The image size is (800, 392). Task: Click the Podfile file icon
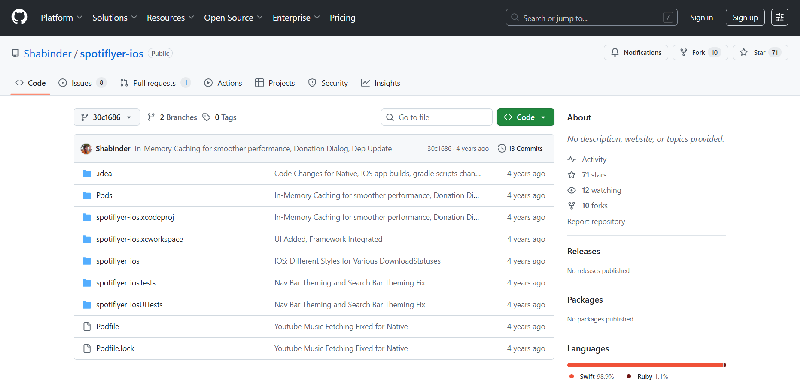tap(87, 327)
